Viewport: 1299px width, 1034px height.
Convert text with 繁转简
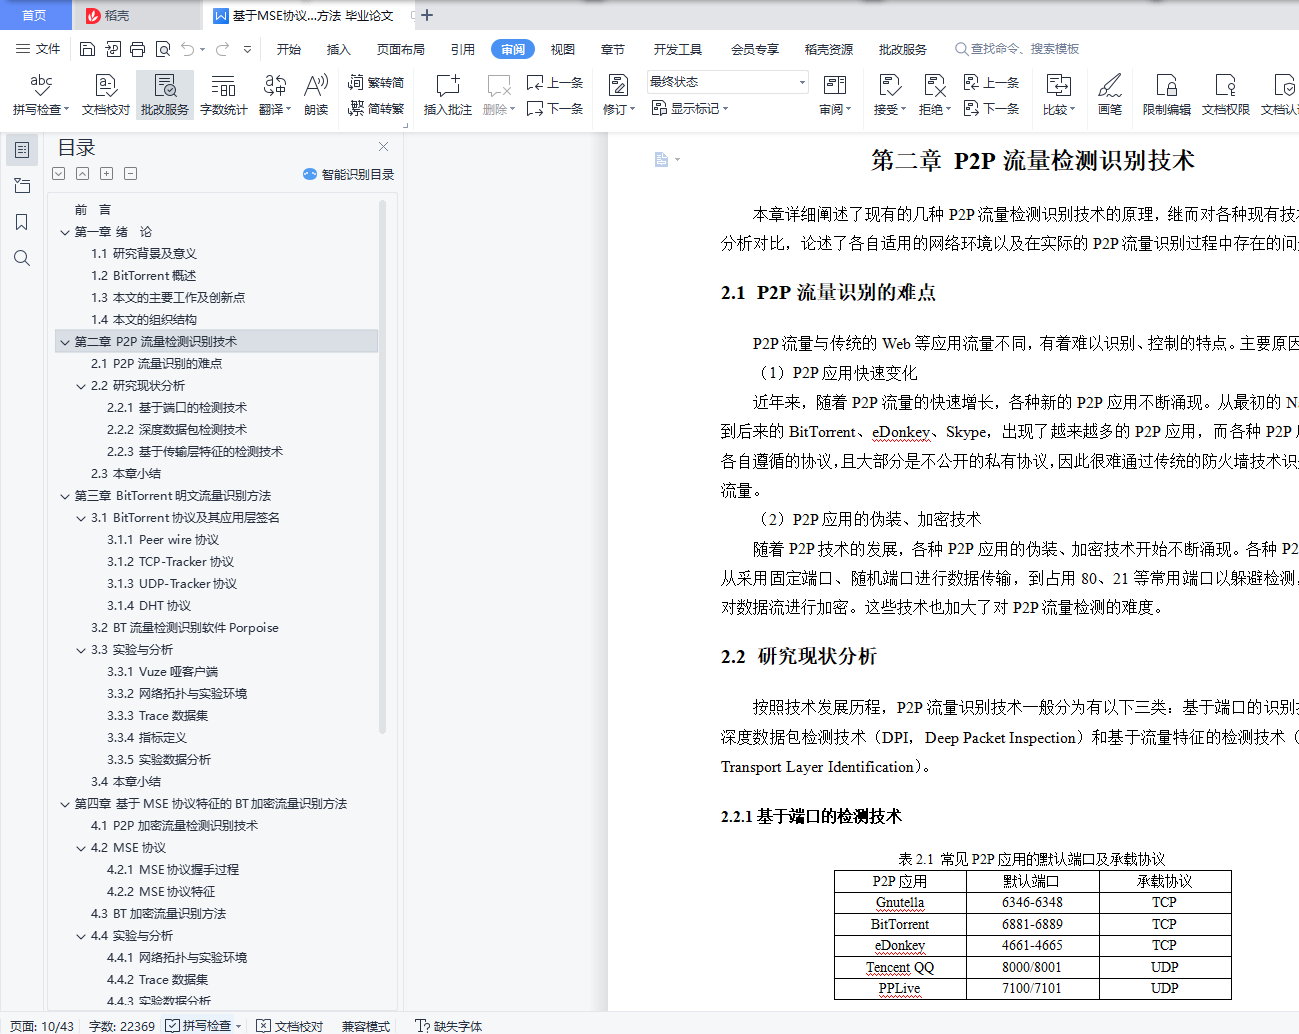click(376, 82)
